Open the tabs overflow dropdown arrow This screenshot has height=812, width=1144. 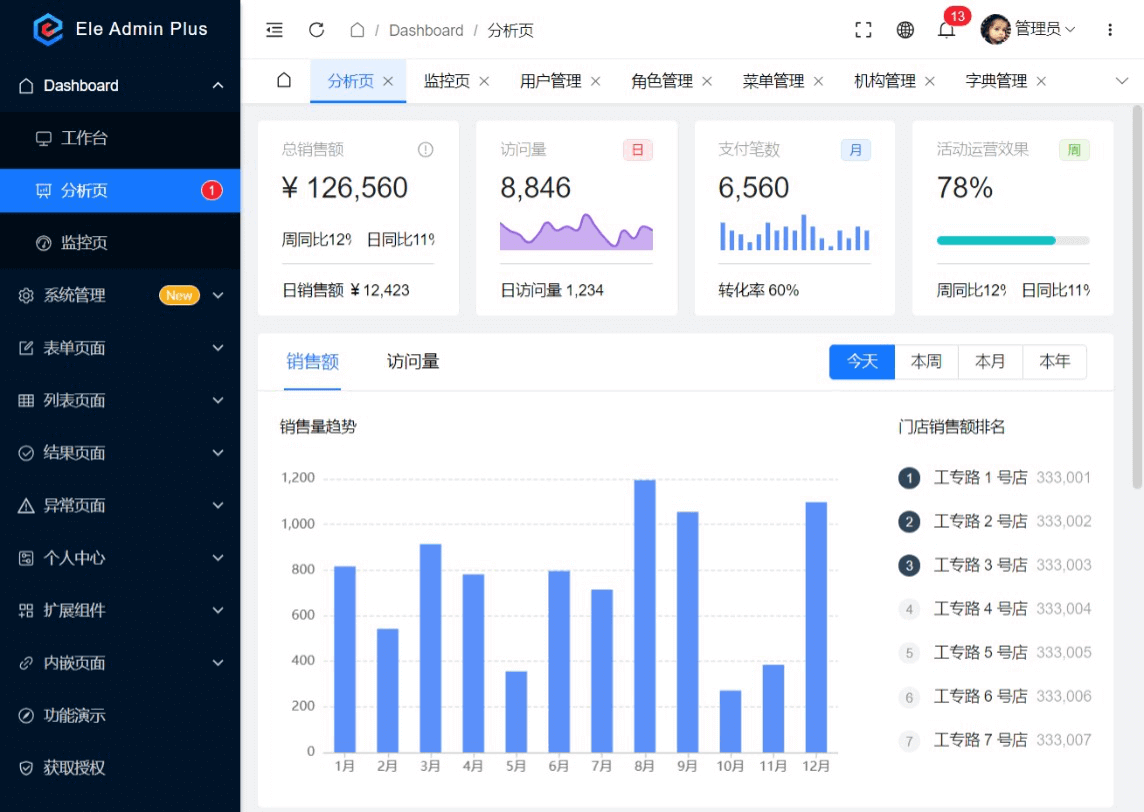(x=1121, y=81)
